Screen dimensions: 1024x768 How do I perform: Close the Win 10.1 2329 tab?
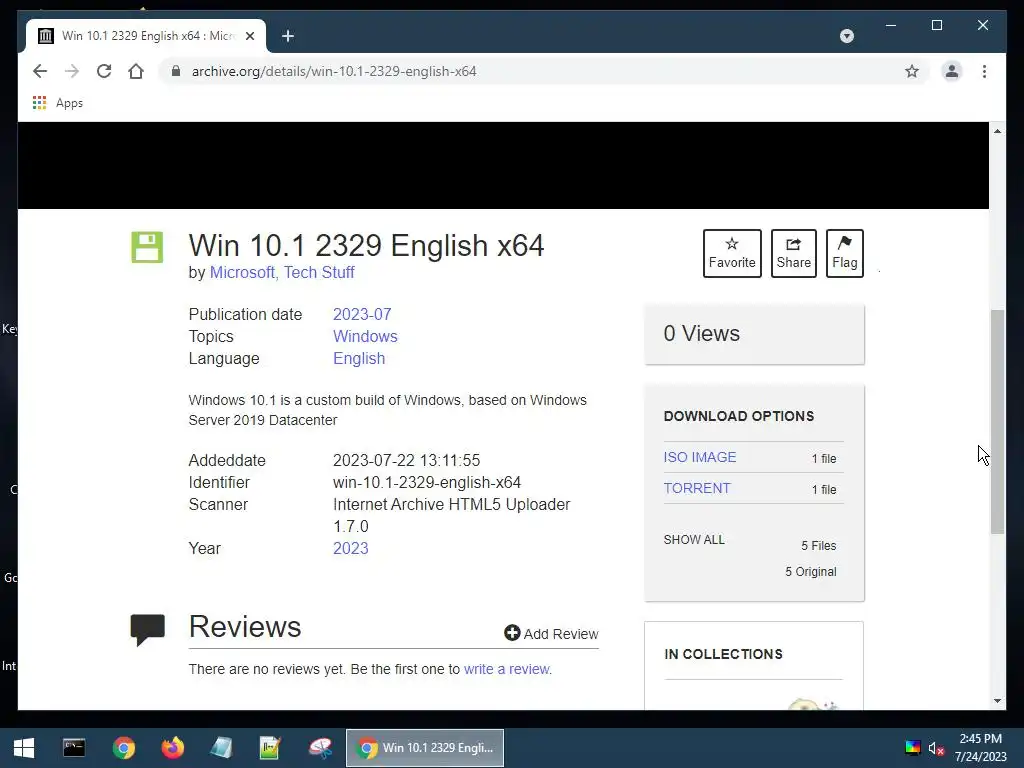click(249, 36)
